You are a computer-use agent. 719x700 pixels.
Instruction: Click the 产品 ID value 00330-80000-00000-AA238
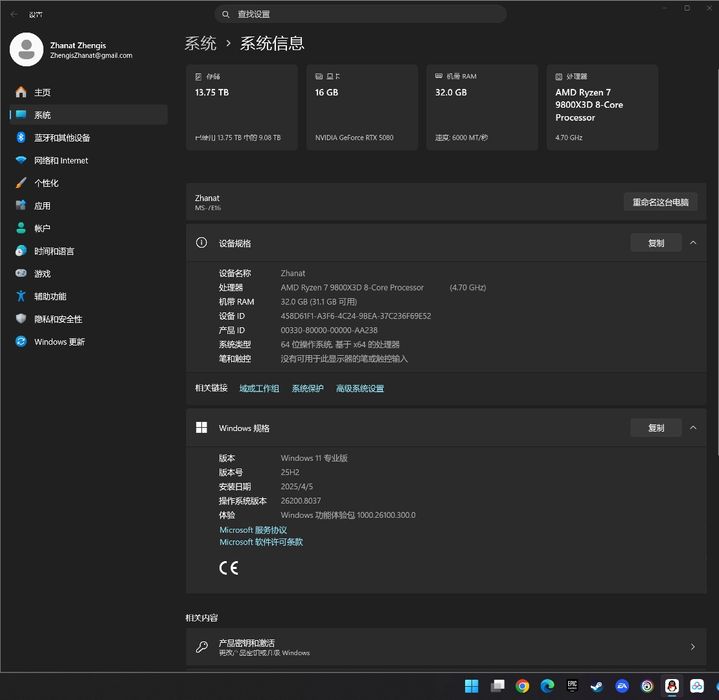point(329,330)
